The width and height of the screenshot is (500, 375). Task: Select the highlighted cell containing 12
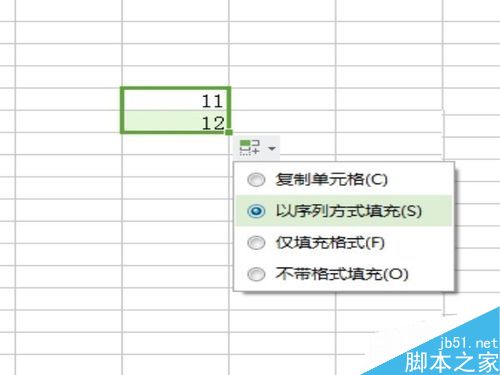pos(176,121)
